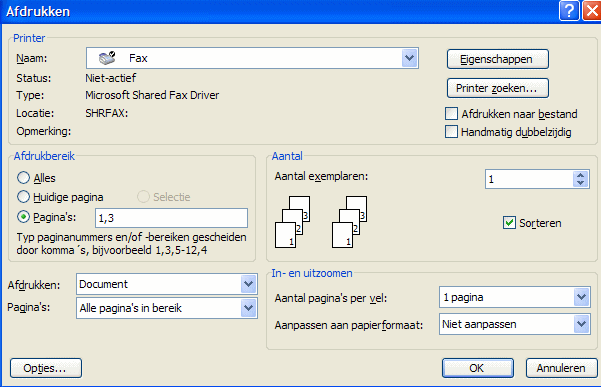Open the Aanpassen aan papierformaat dropdown

point(581,324)
